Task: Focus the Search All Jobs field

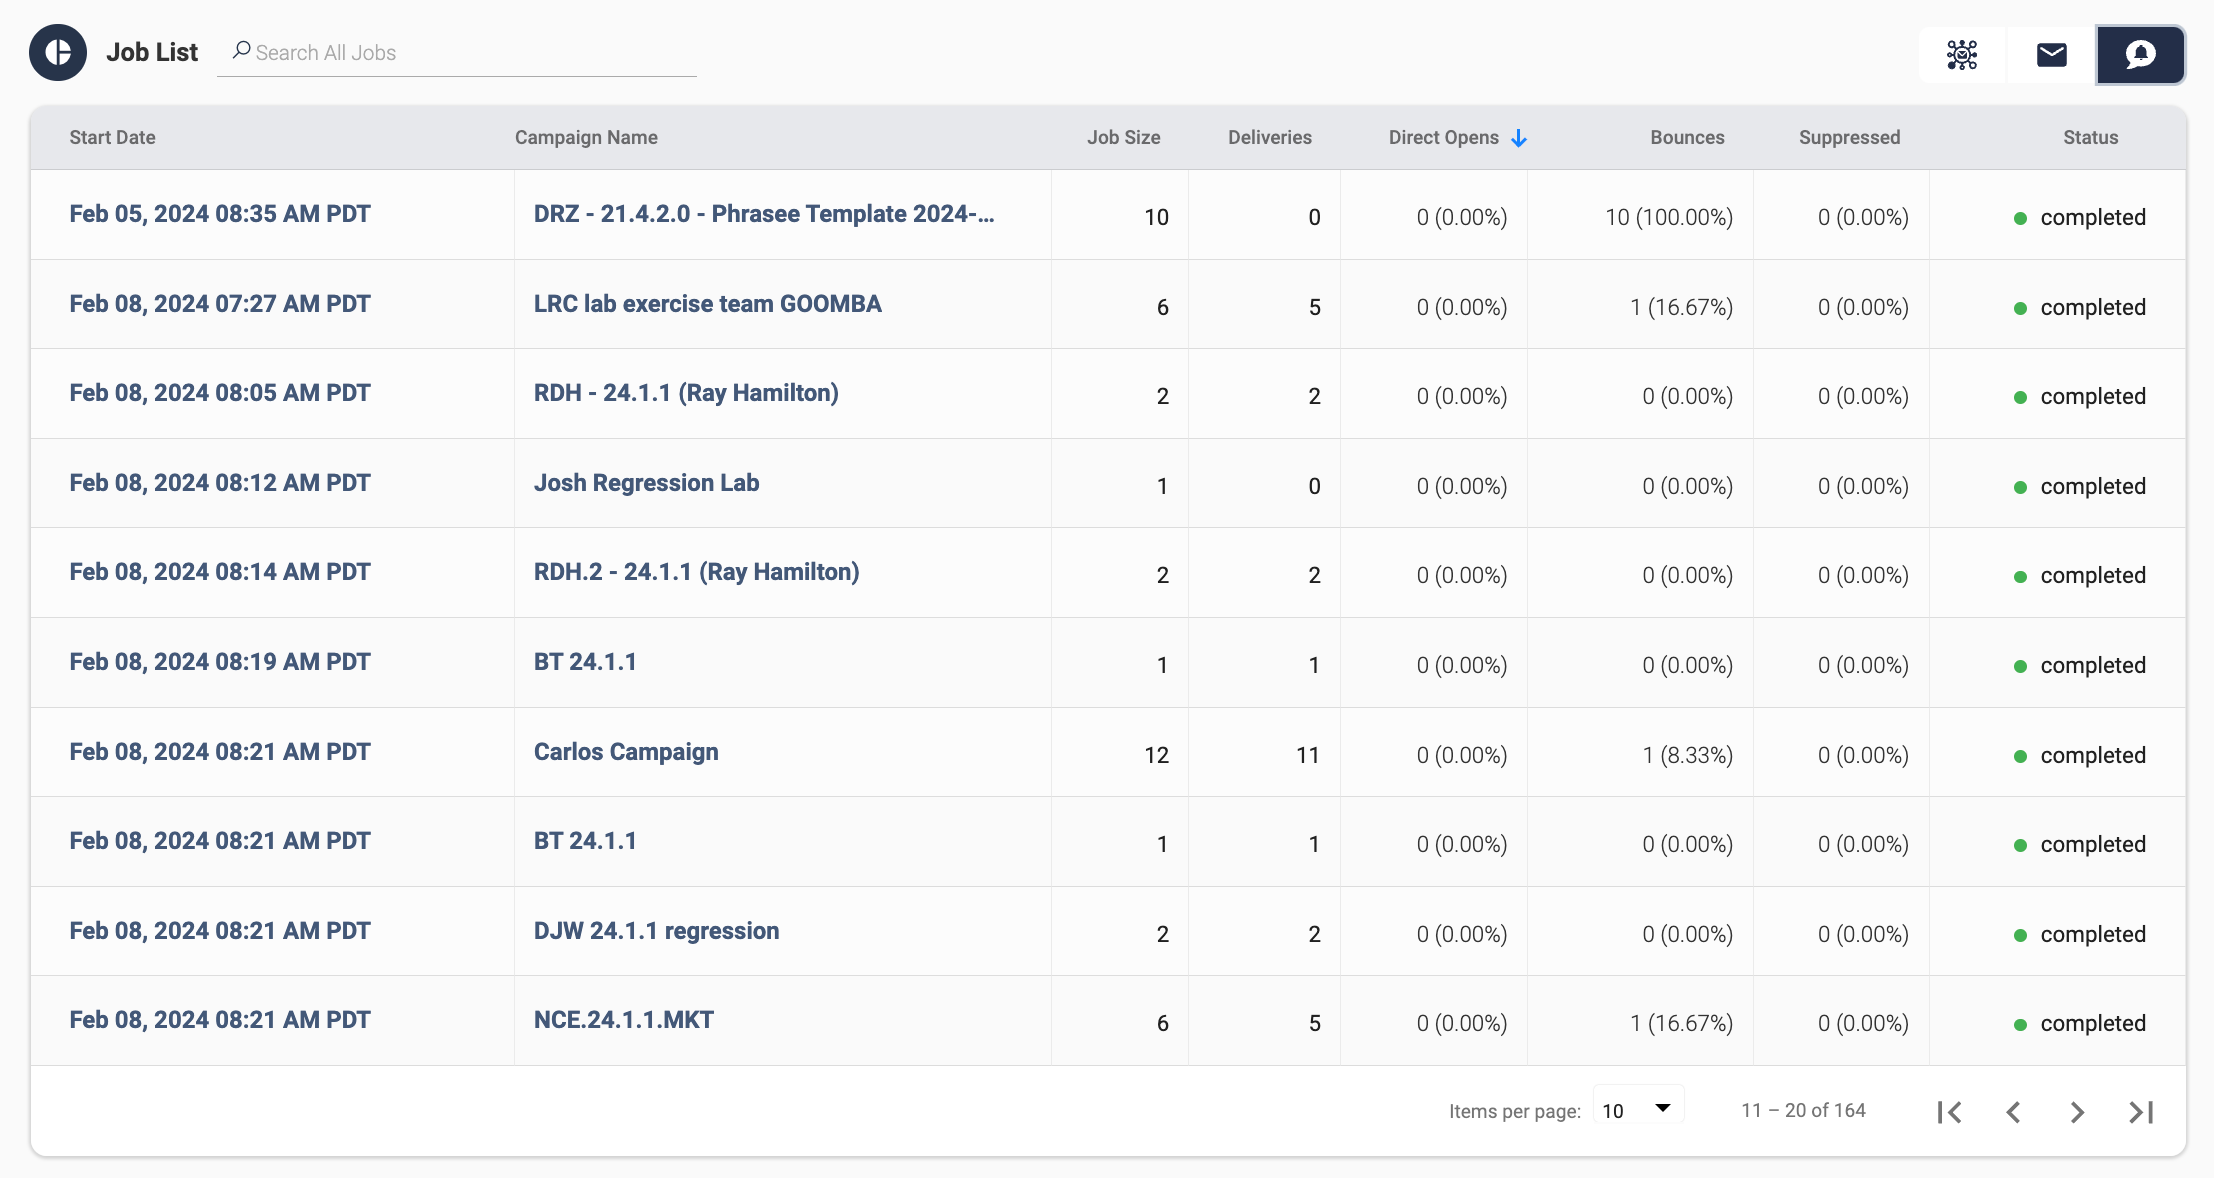Action: (457, 53)
